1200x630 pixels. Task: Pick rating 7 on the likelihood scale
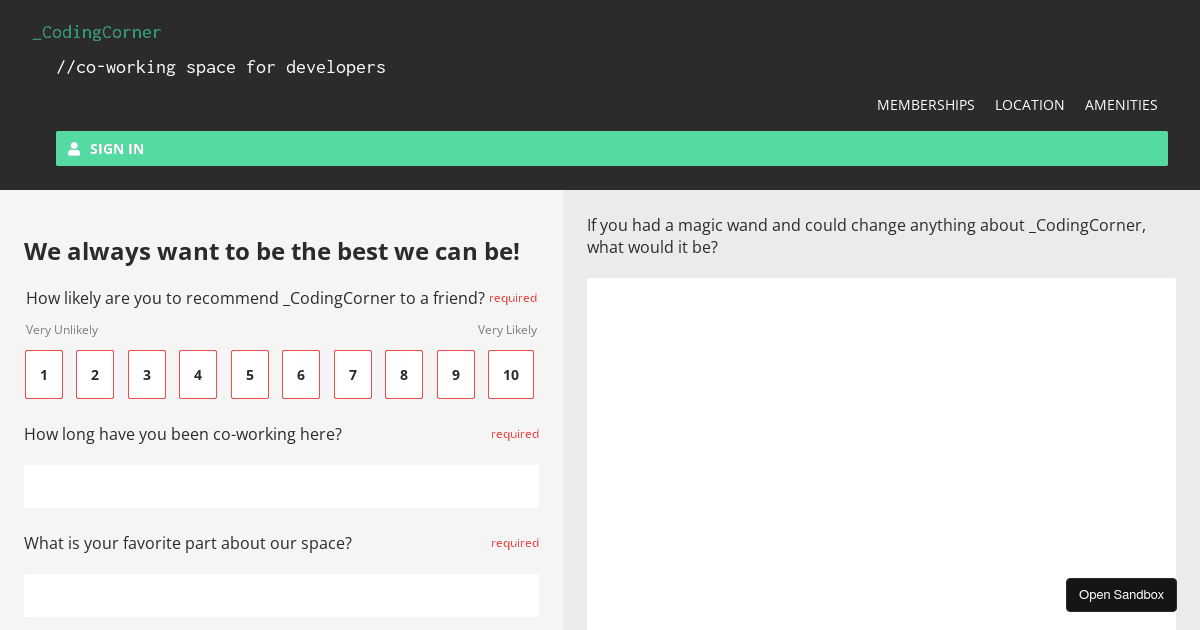pyautogui.click(x=352, y=374)
